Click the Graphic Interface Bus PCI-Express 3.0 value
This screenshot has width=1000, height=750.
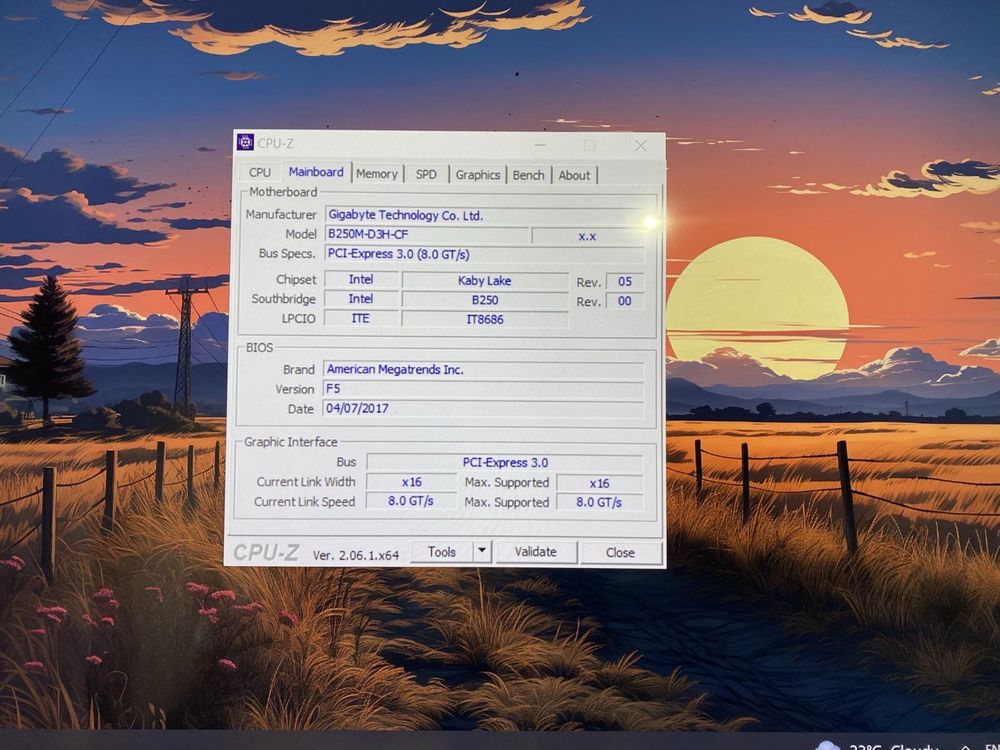coord(504,462)
